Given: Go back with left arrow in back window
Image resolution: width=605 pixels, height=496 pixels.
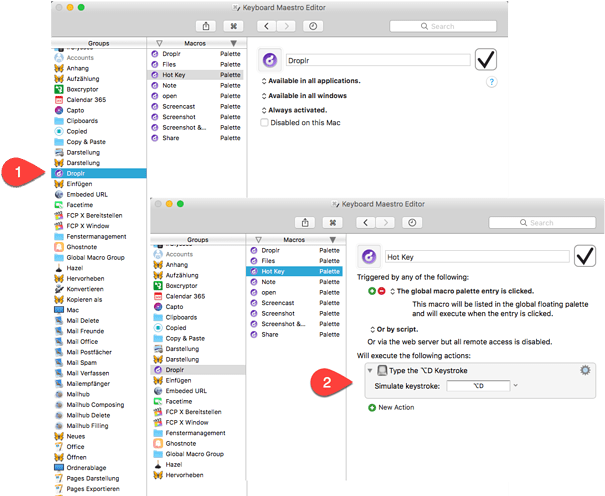Looking at the screenshot, I should click(x=267, y=26).
